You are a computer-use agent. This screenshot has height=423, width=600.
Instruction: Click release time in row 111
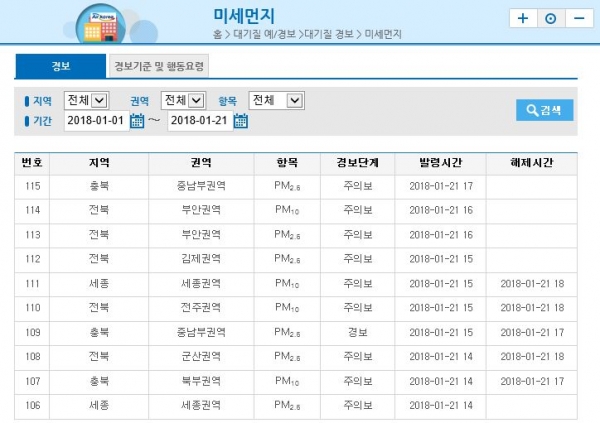click(532, 284)
